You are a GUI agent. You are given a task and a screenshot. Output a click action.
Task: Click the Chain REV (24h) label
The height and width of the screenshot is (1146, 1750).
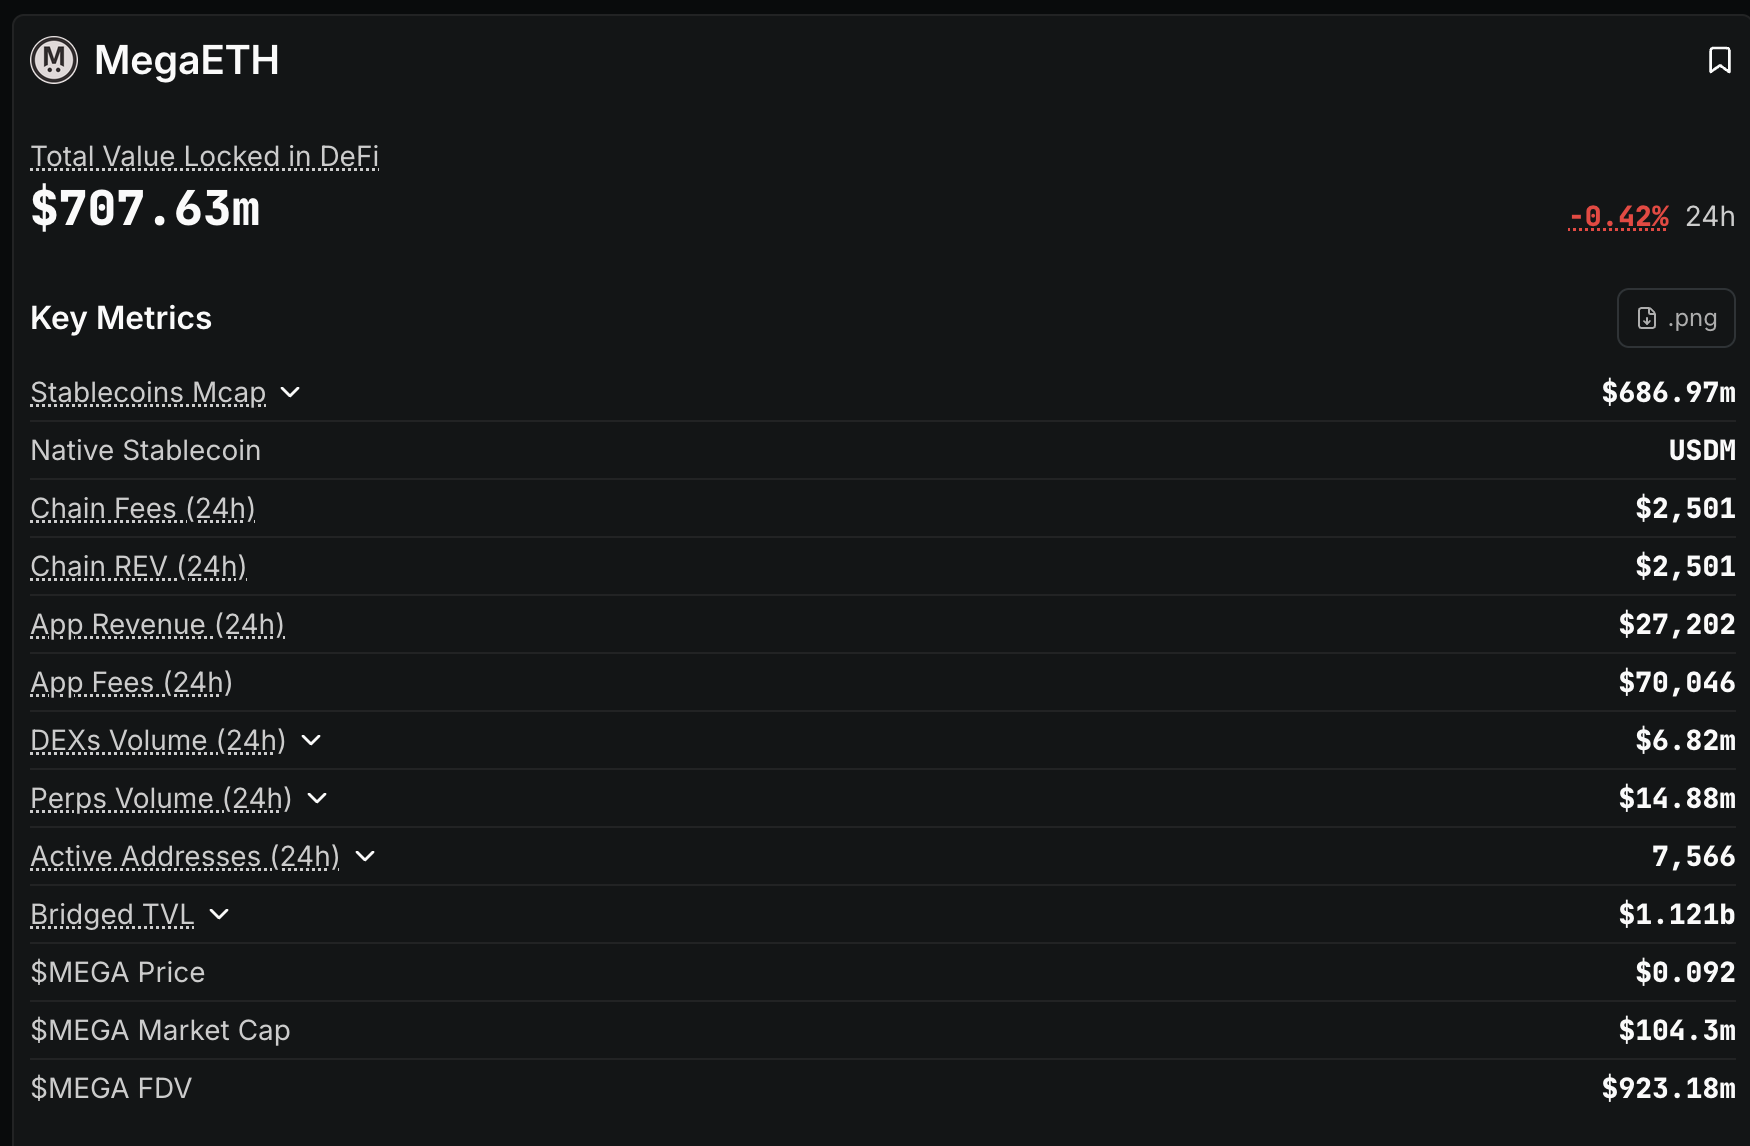(x=138, y=566)
